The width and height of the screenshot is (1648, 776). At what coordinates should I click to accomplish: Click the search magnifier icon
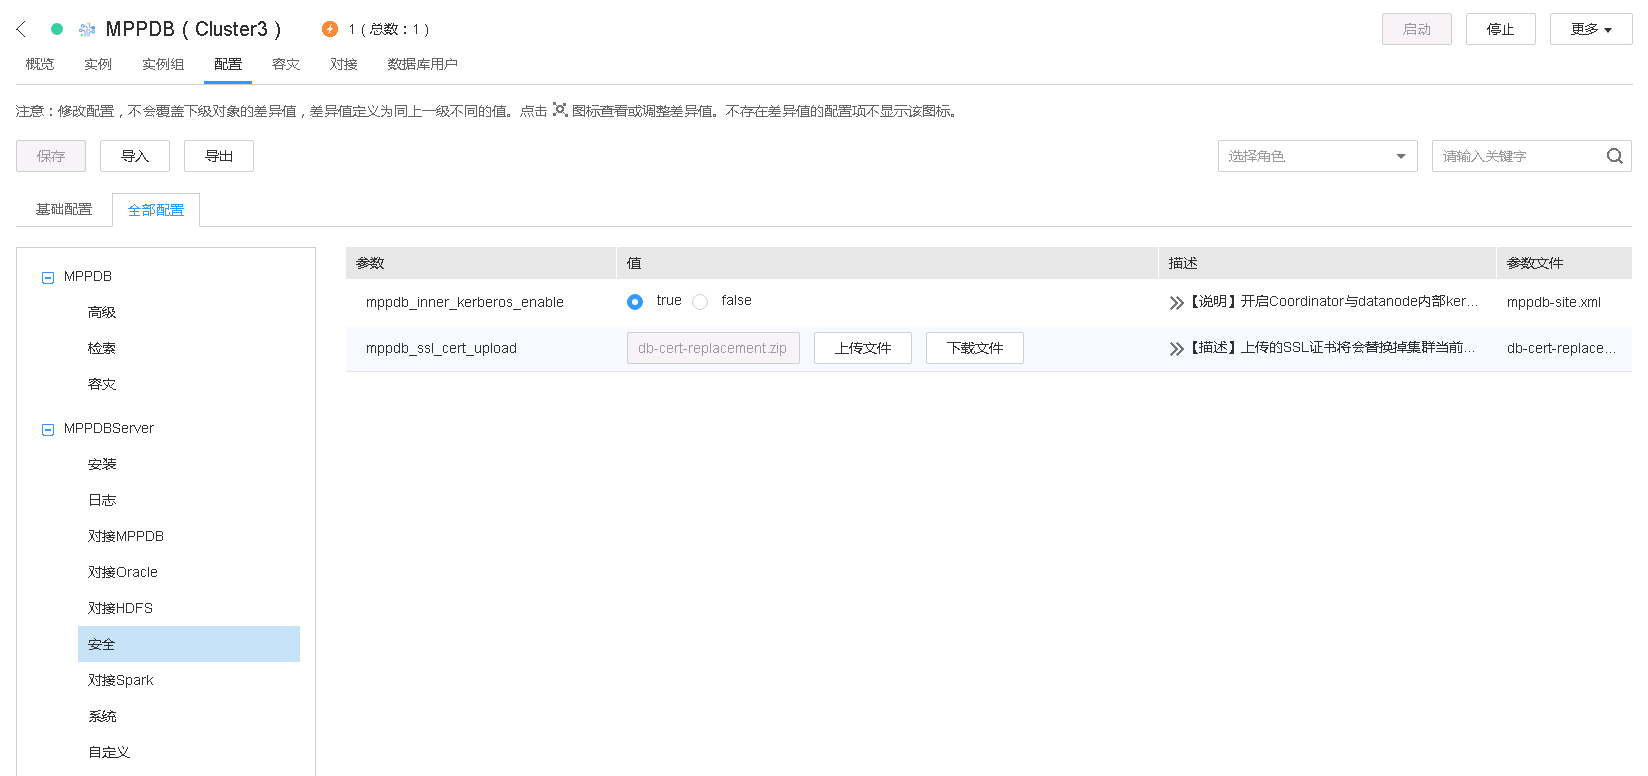coord(1614,156)
